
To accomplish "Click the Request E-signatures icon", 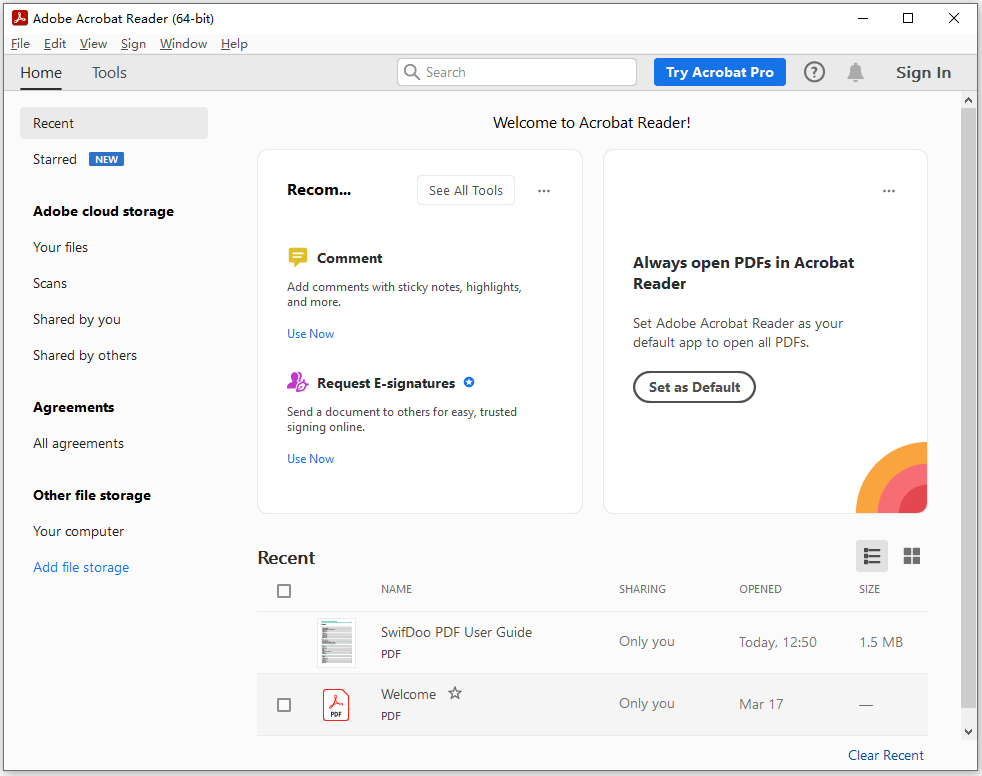I will click(x=297, y=382).
